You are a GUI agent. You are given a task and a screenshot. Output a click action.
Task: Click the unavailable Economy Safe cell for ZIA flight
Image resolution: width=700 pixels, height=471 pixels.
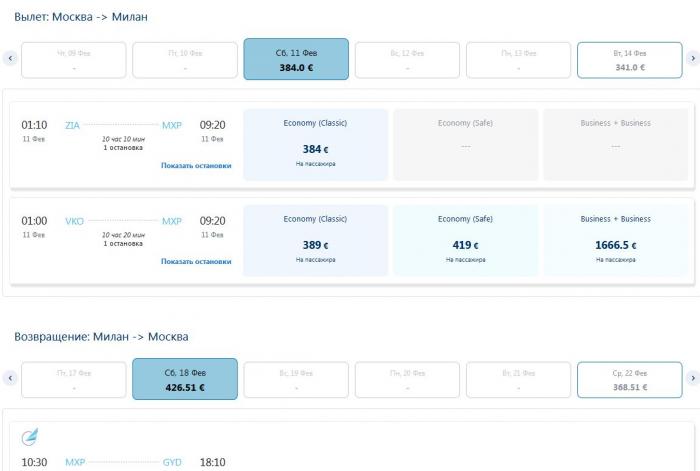coord(465,145)
